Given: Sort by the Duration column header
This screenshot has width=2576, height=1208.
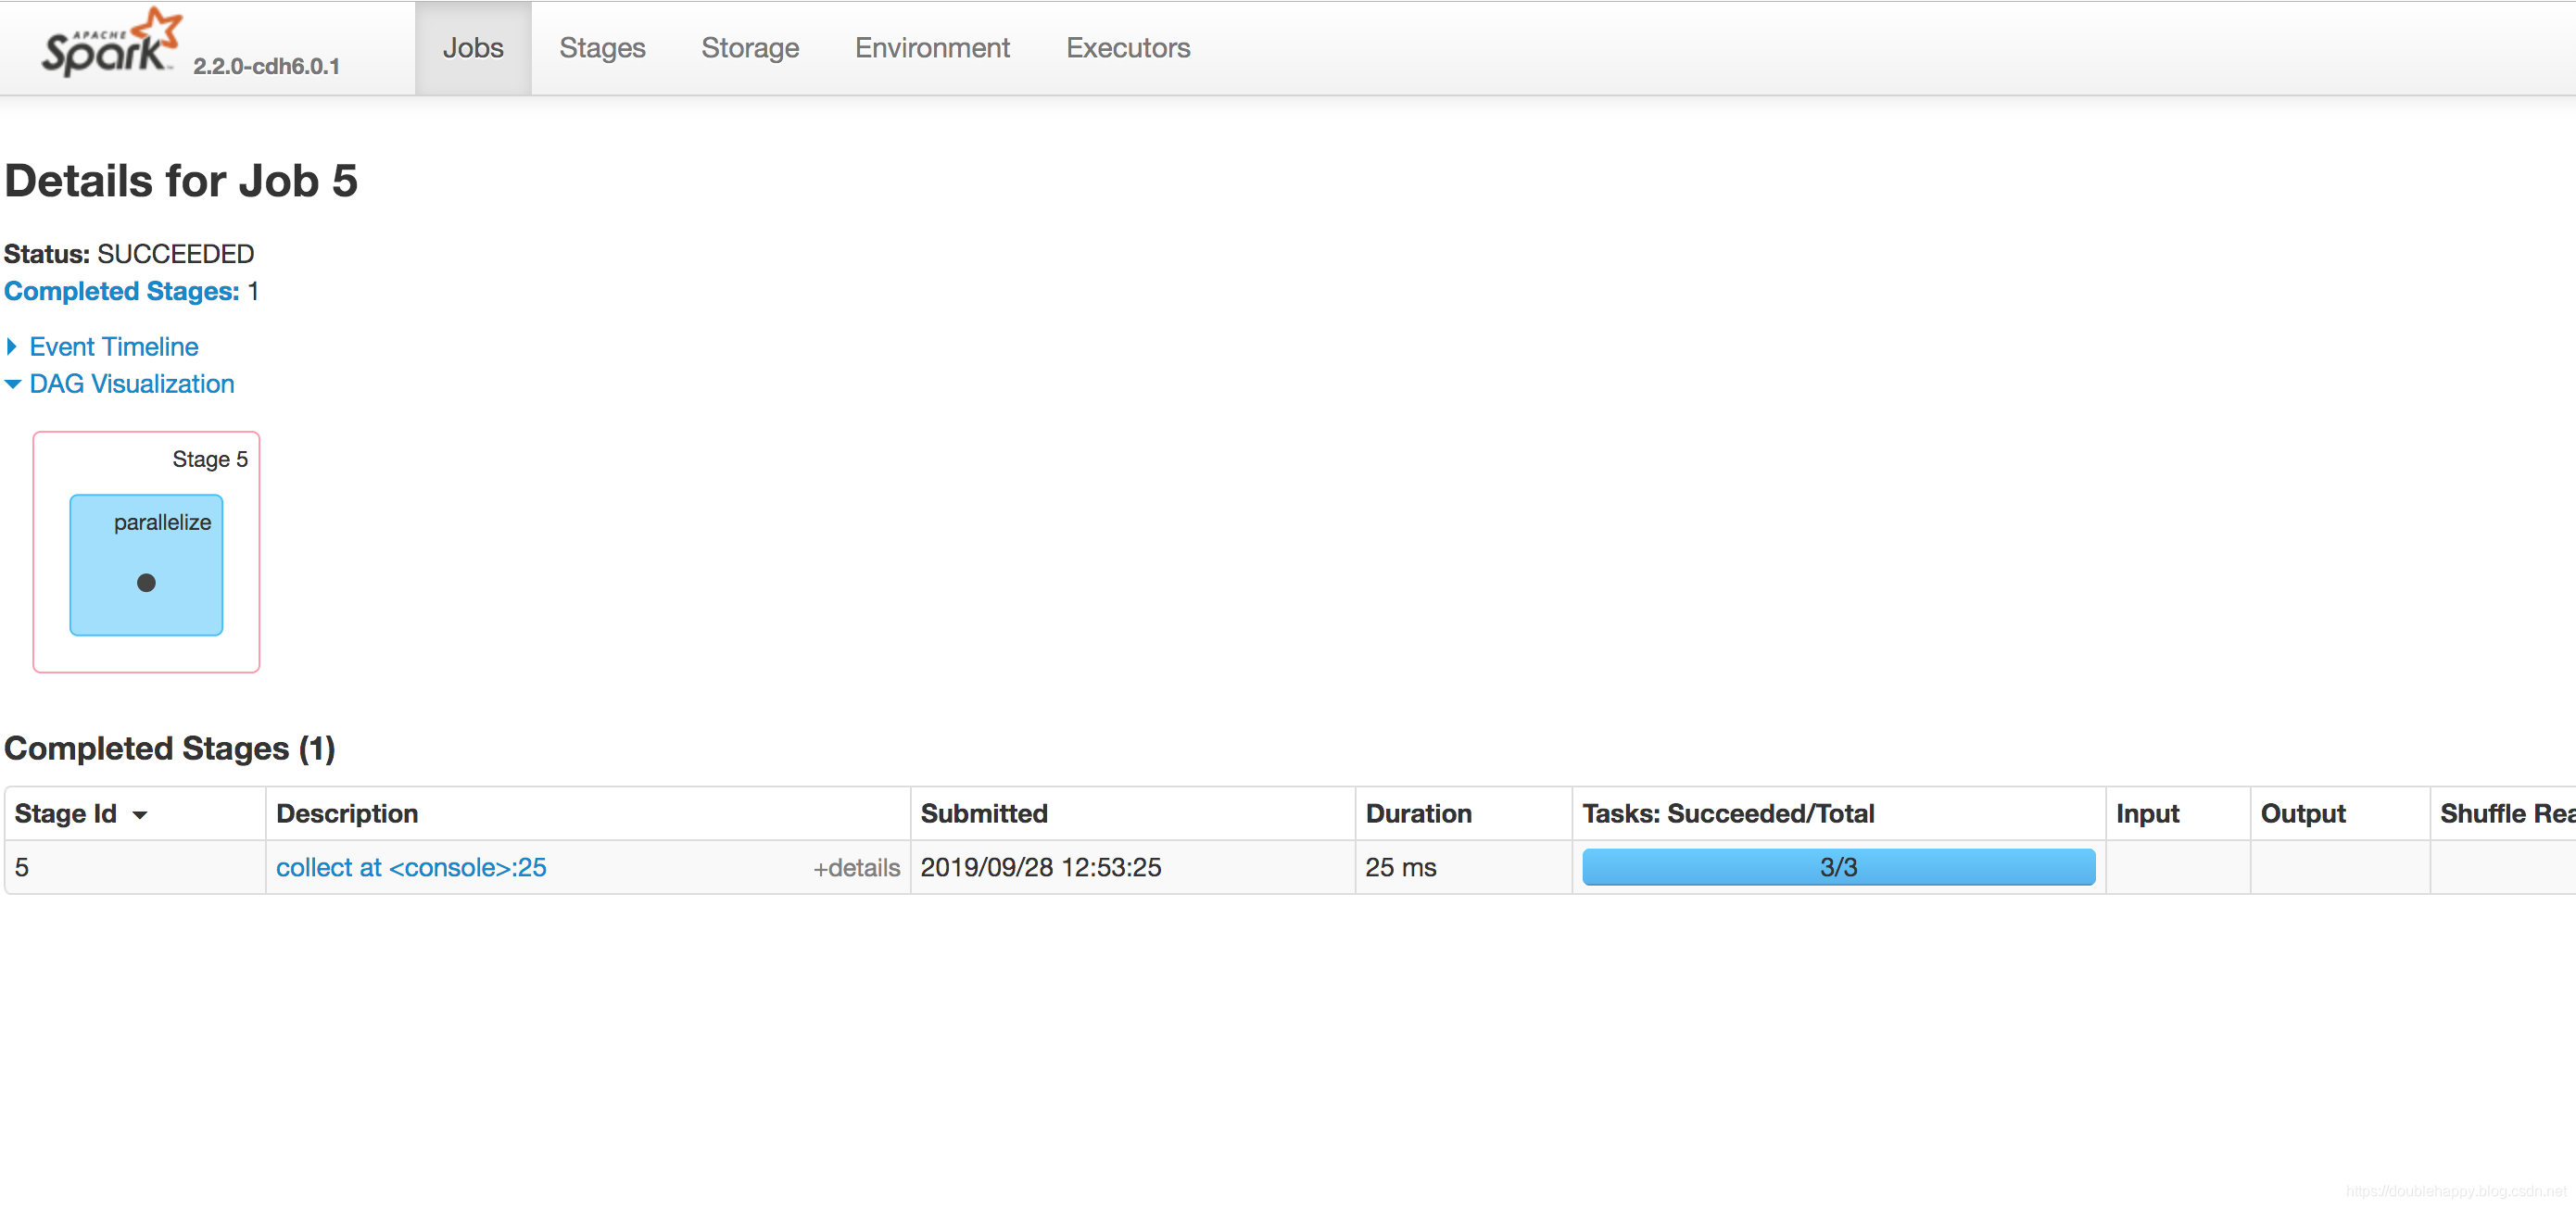Looking at the screenshot, I should (x=1417, y=814).
